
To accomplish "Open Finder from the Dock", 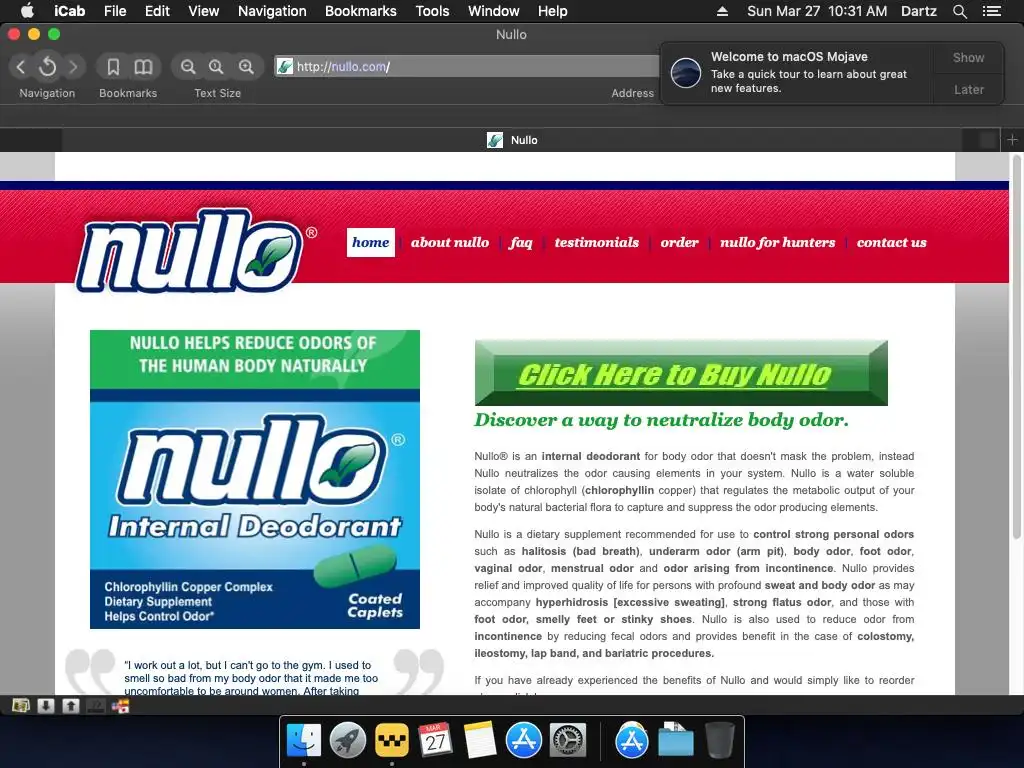I will (x=304, y=741).
